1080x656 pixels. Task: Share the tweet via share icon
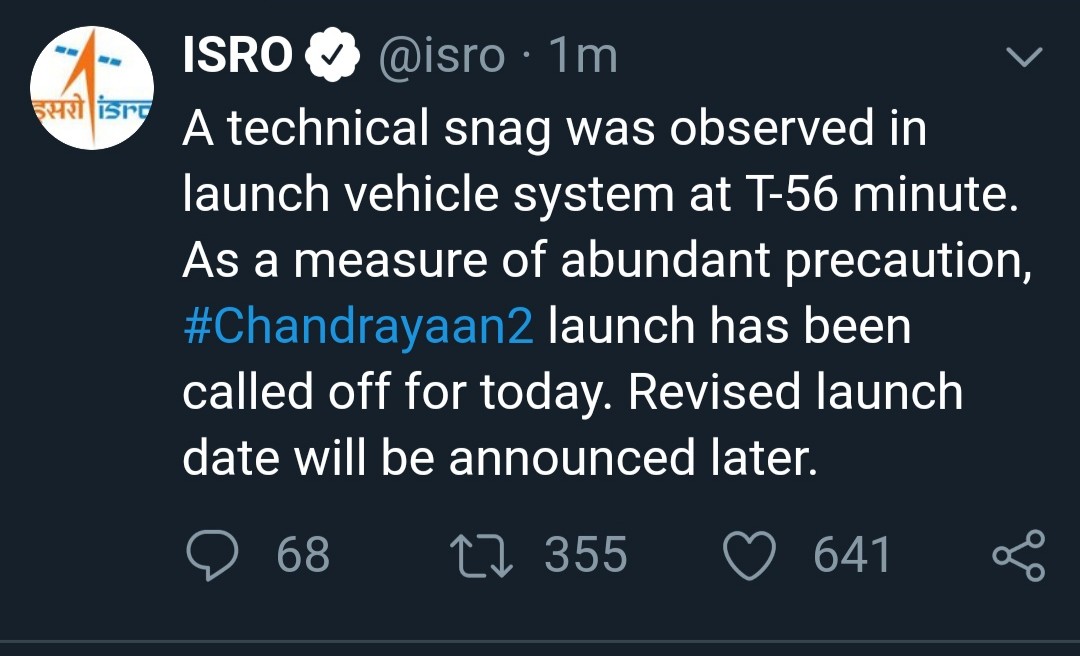click(x=1019, y=555)
